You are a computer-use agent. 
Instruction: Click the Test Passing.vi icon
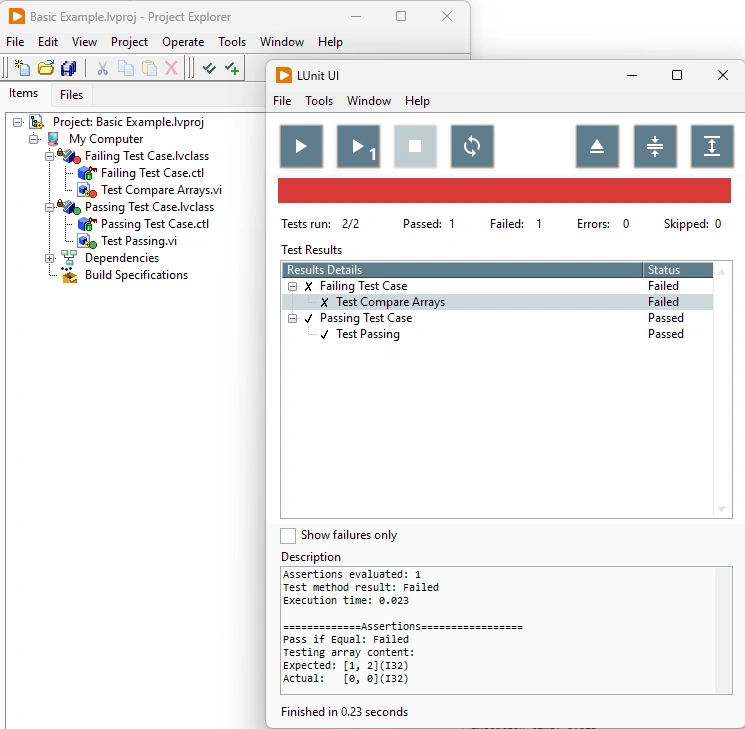pyautogui.click(x=87, y=241)
